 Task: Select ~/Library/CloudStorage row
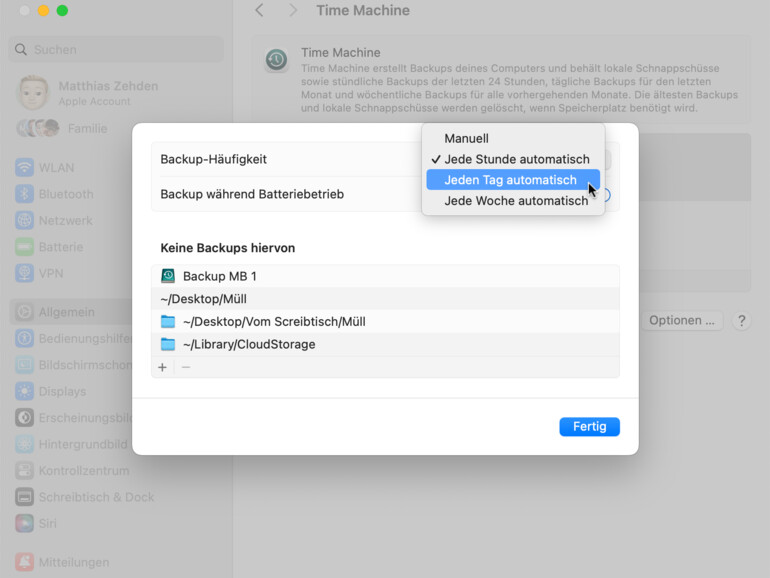[385, 344]
